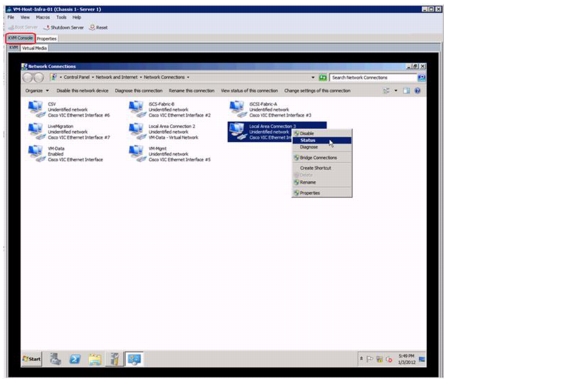The height and width of the screenshot is (384, 576).
Task: Select the CSV network connection icon
Action: pos(36,109)
